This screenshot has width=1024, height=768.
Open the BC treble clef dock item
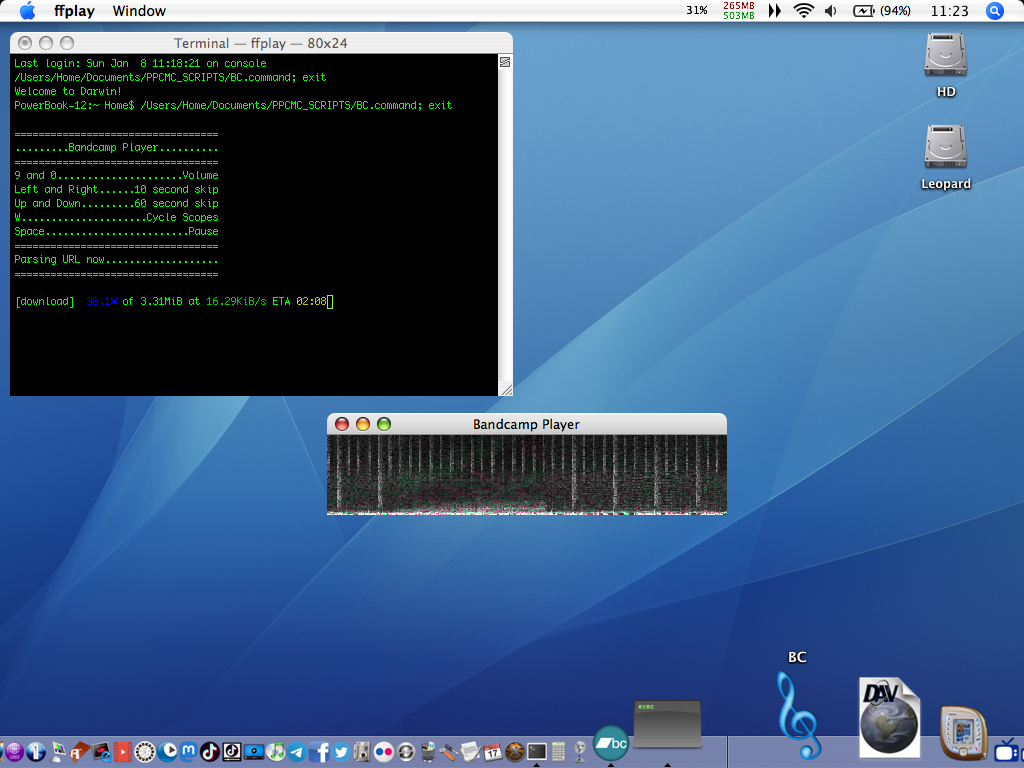point(799,715)
